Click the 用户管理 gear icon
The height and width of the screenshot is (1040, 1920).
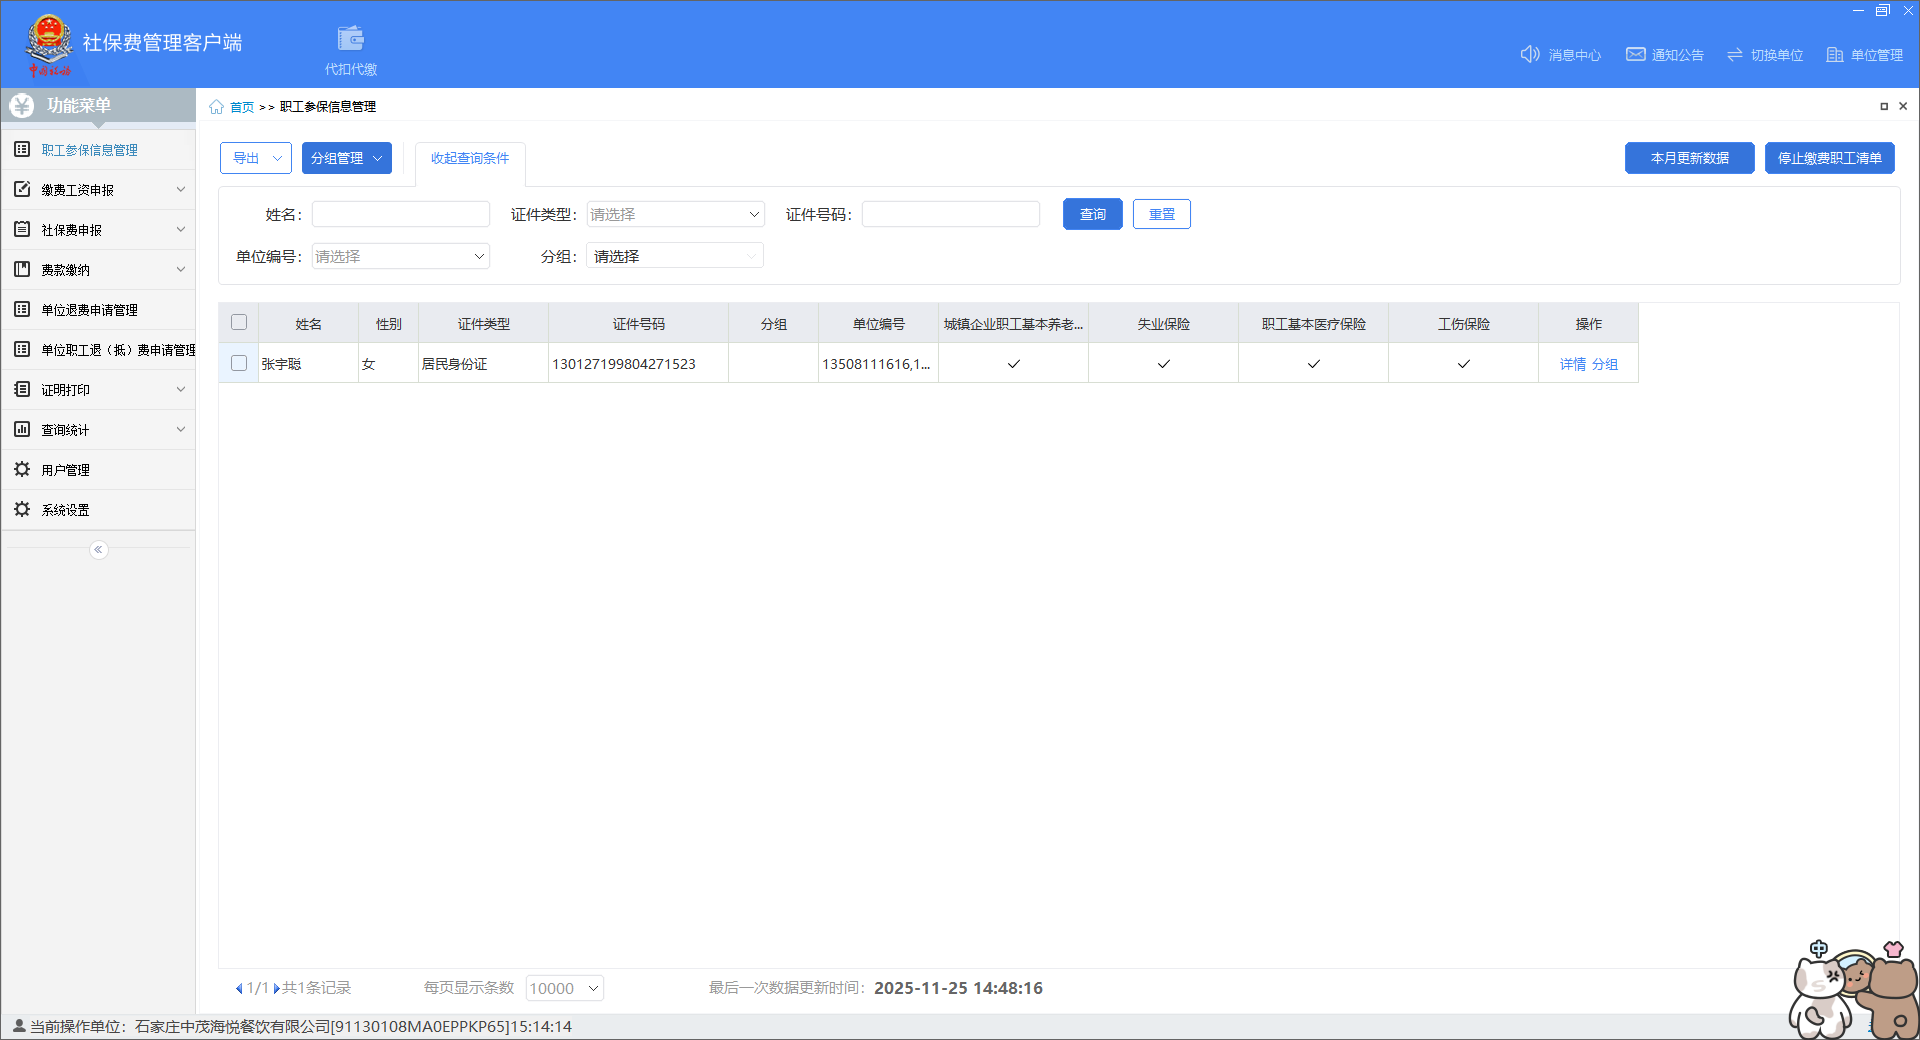coord(22,469)
